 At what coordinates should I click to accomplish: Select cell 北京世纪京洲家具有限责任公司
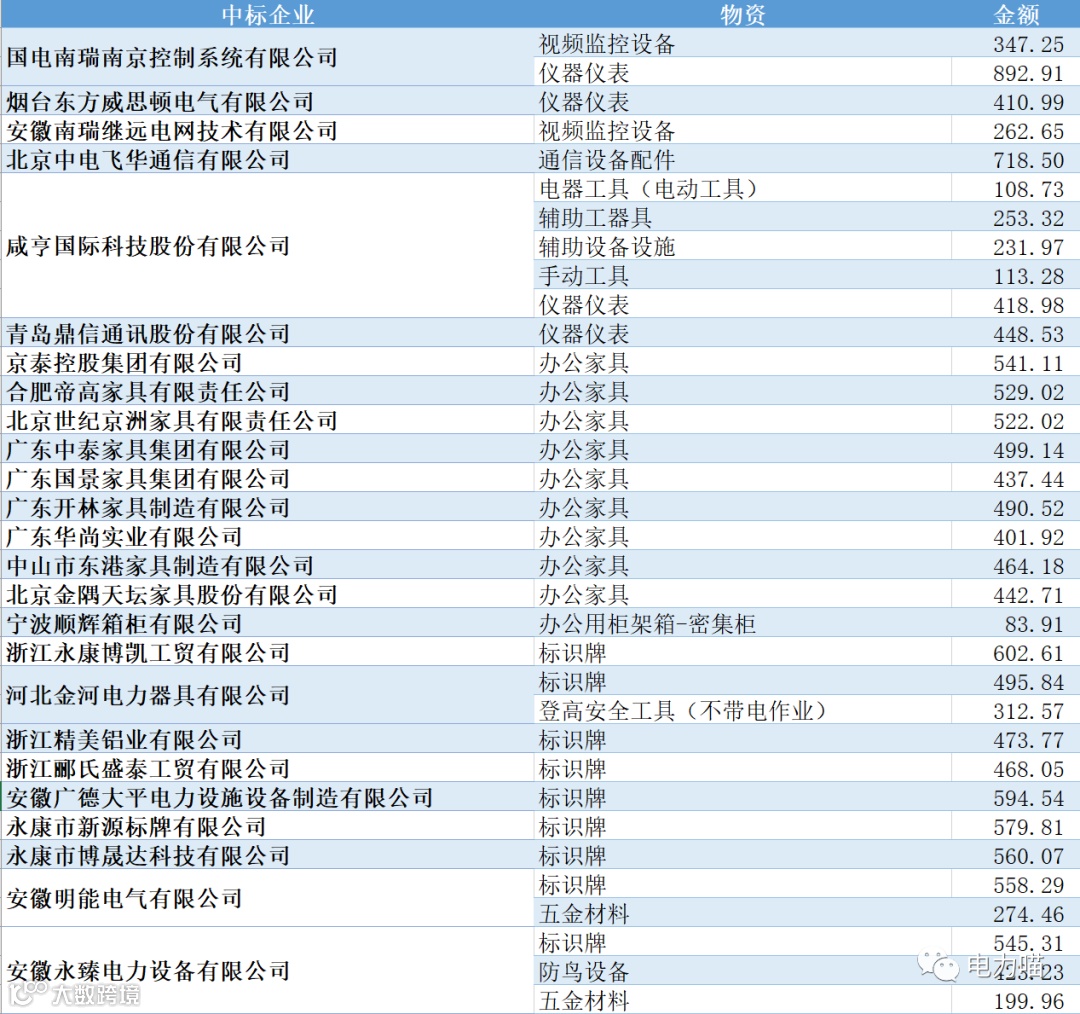point(267,420)
